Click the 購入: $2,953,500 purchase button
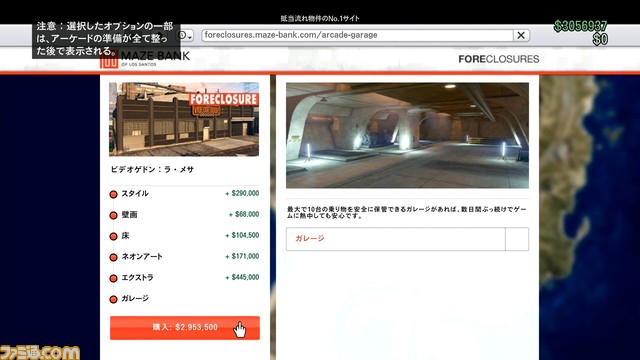This screenshot has height=360, width=640. pos(184,327)
